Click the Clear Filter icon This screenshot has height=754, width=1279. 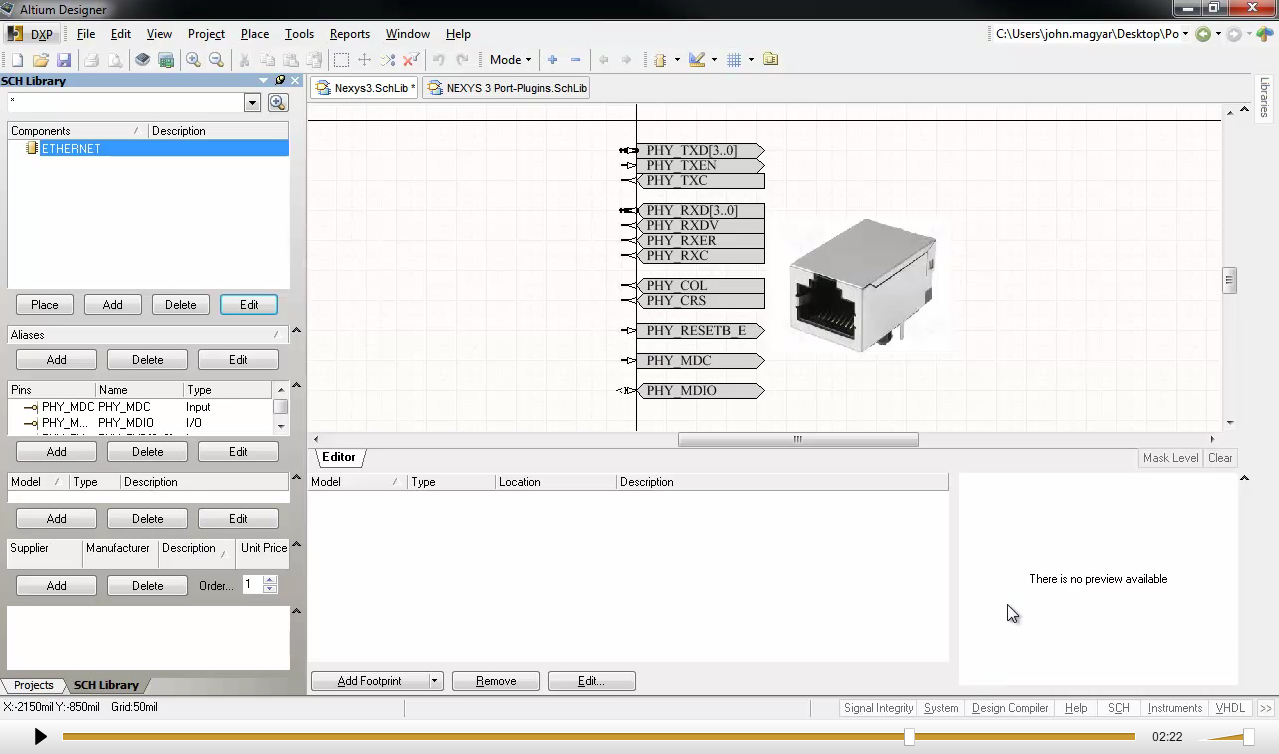(x=410, y=60)
